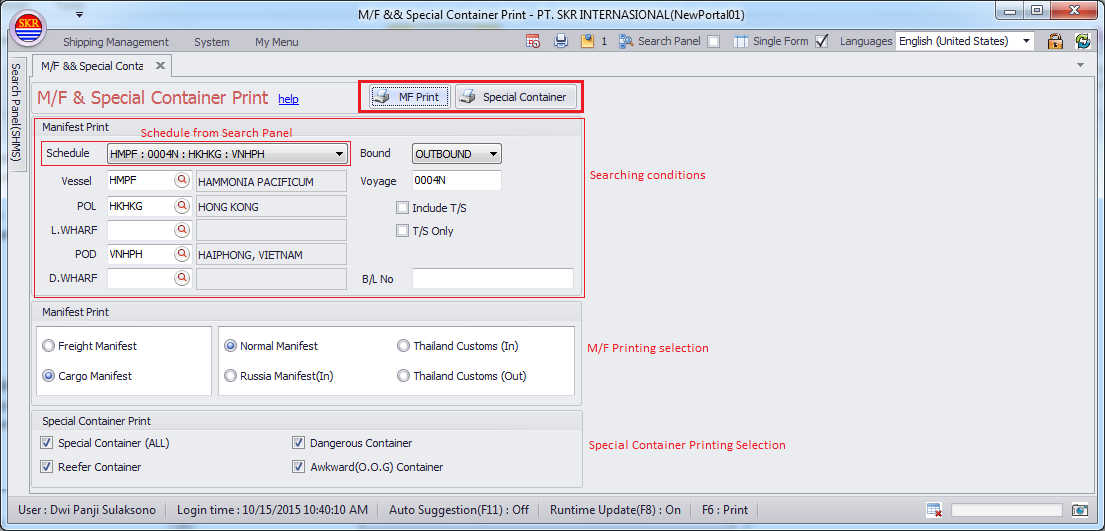This screenshot has height=531, width=1105.
Task: Open the My Menu menu
Action: pos(276,42)
